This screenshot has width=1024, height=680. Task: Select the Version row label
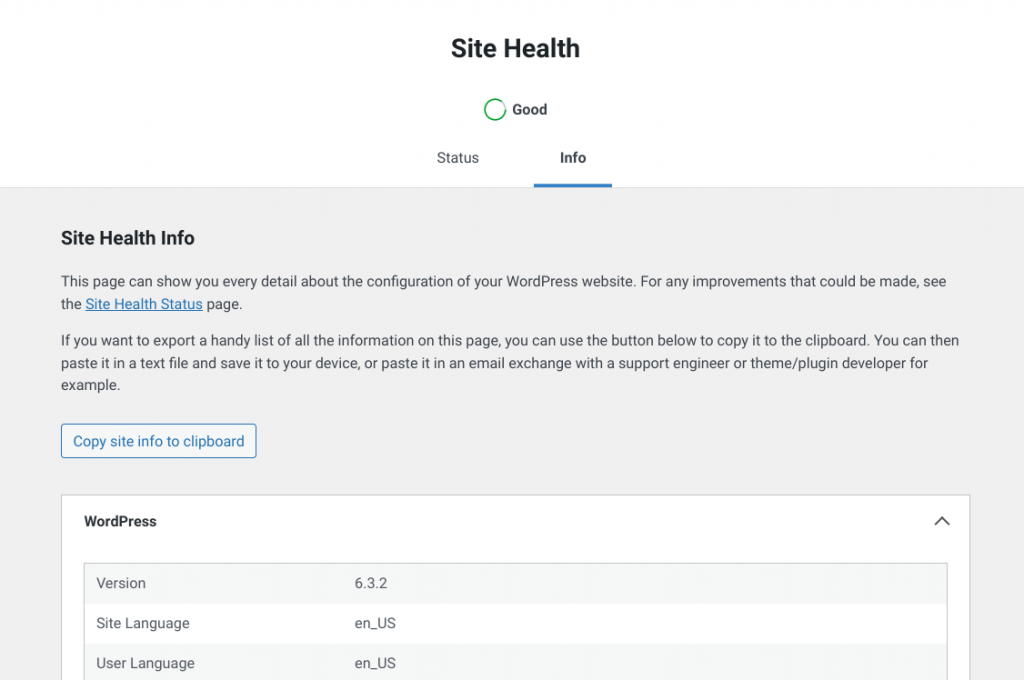pos(121,583)
